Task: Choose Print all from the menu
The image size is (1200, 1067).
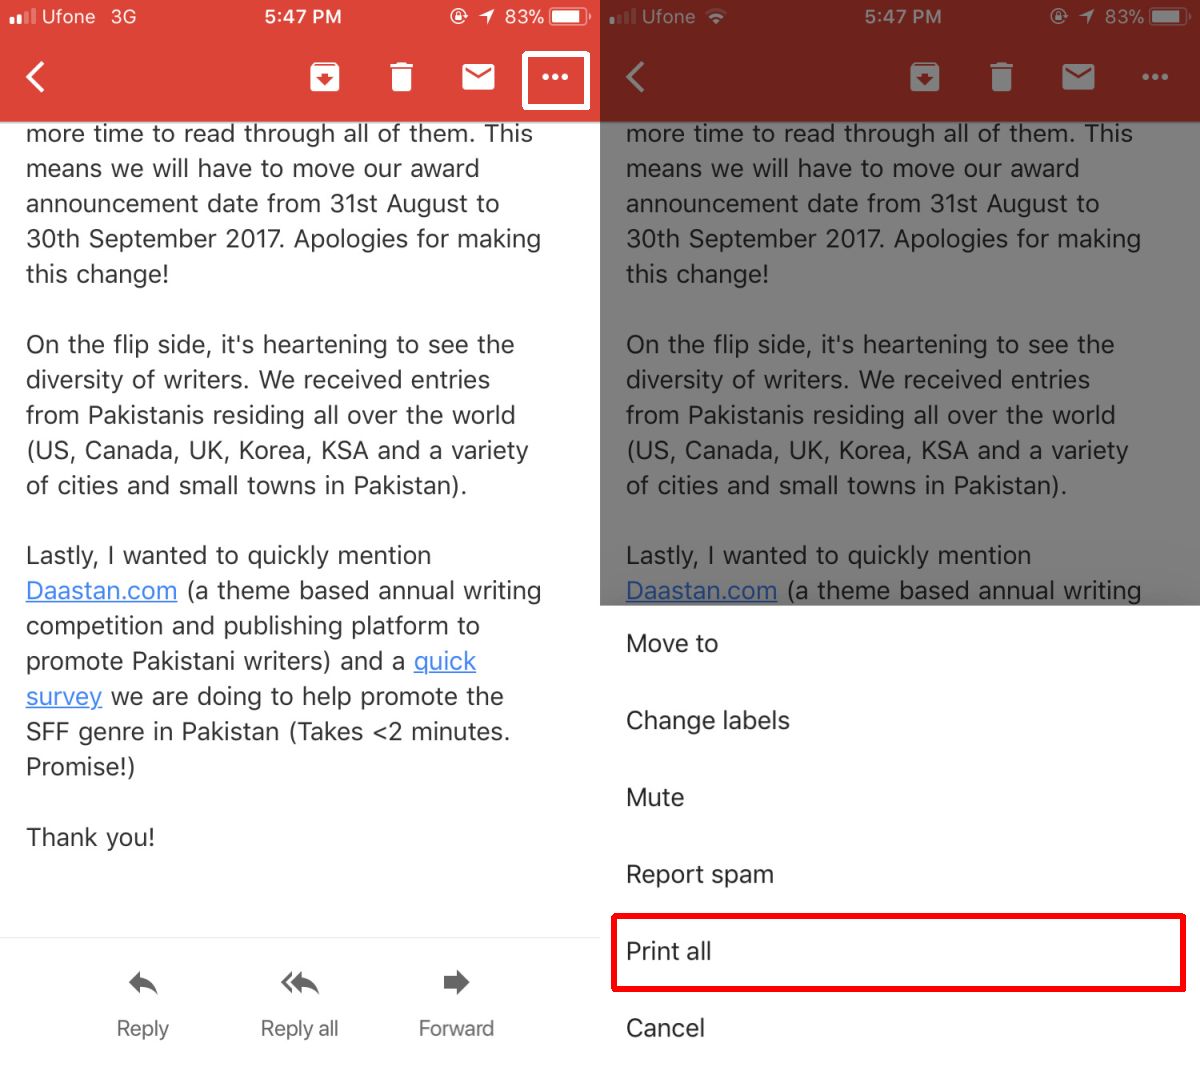Action: pyautogui.click(x=668, y=951)
